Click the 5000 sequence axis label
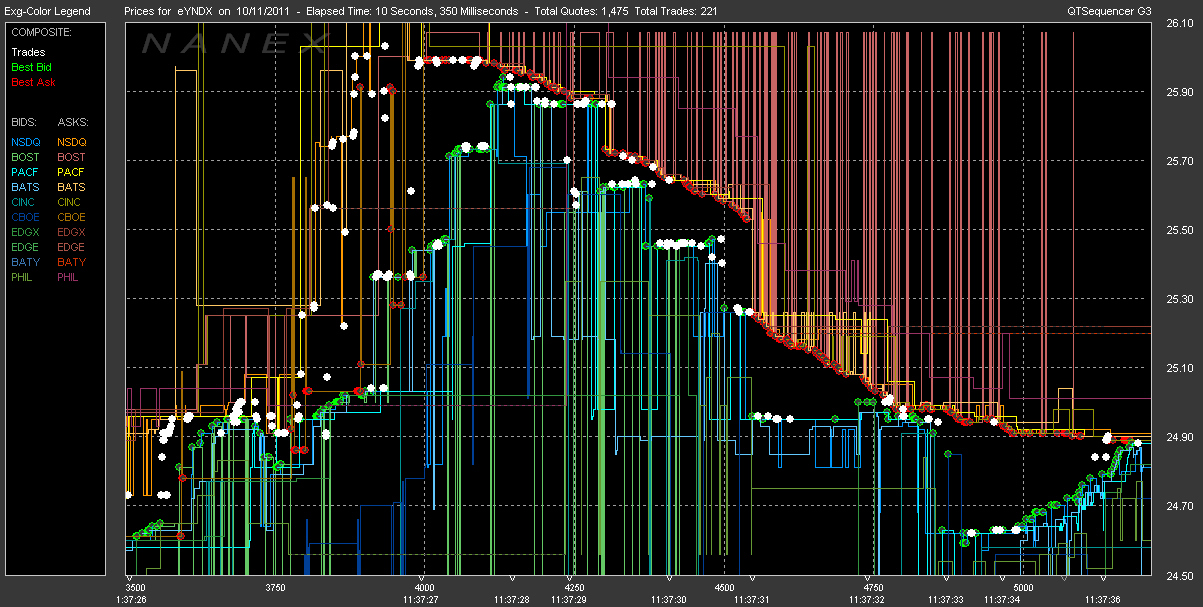Image resolution: width=1203 pixels, height=607 pixels. click(x=1023, y=588)
